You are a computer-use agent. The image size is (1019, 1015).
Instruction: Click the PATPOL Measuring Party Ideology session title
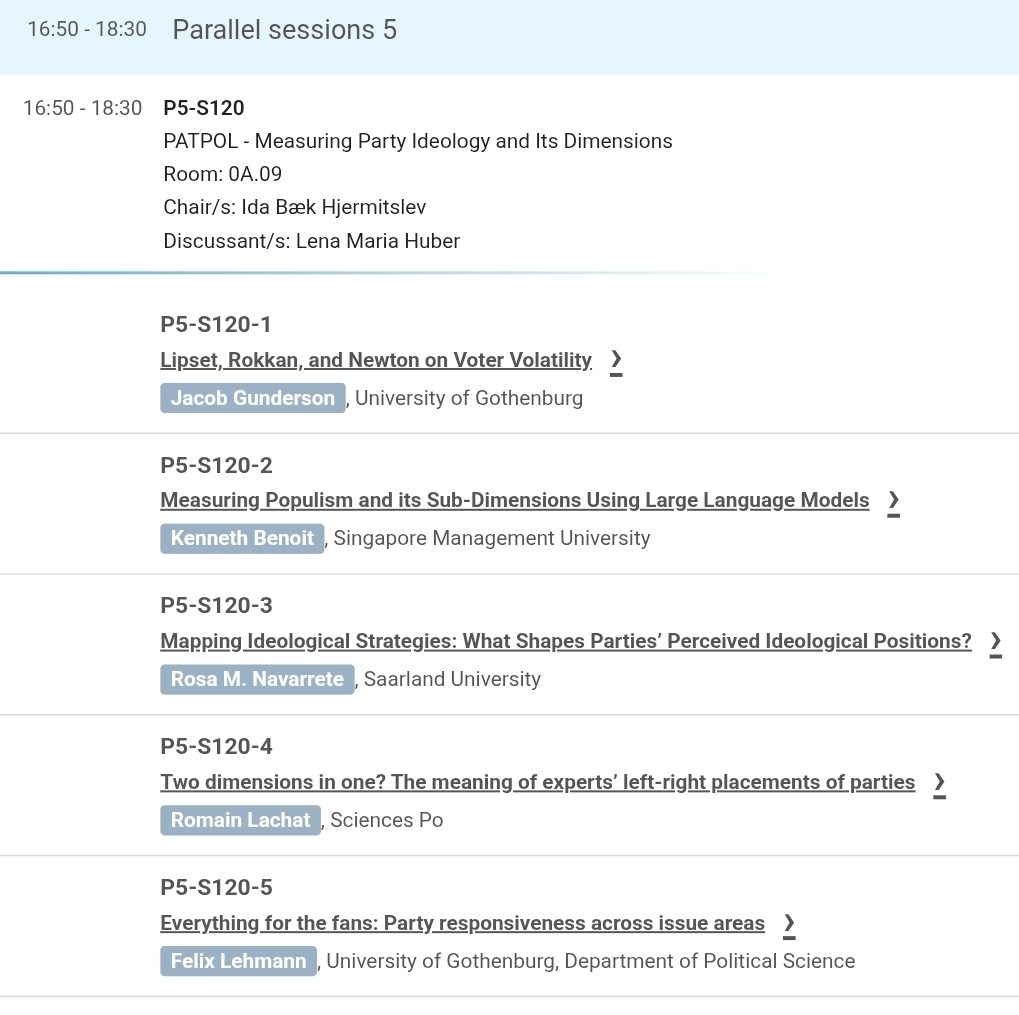click(x=418, y=141)
